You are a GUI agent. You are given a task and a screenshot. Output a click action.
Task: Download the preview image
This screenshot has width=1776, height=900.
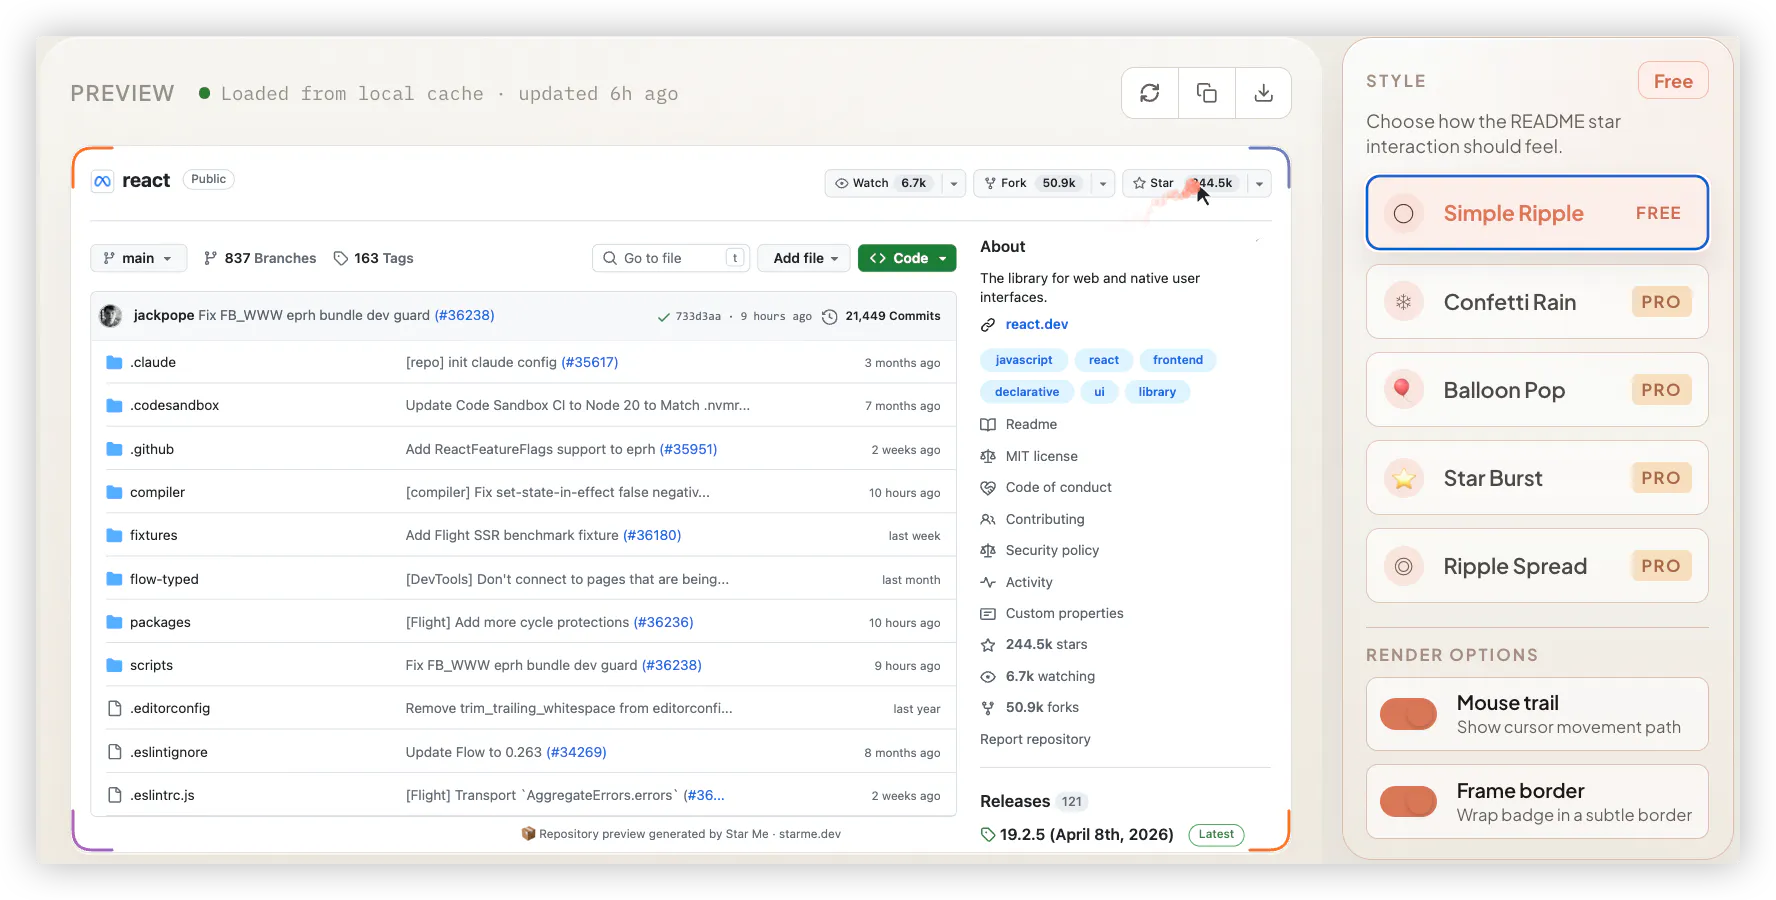[x=1264, y=93]
